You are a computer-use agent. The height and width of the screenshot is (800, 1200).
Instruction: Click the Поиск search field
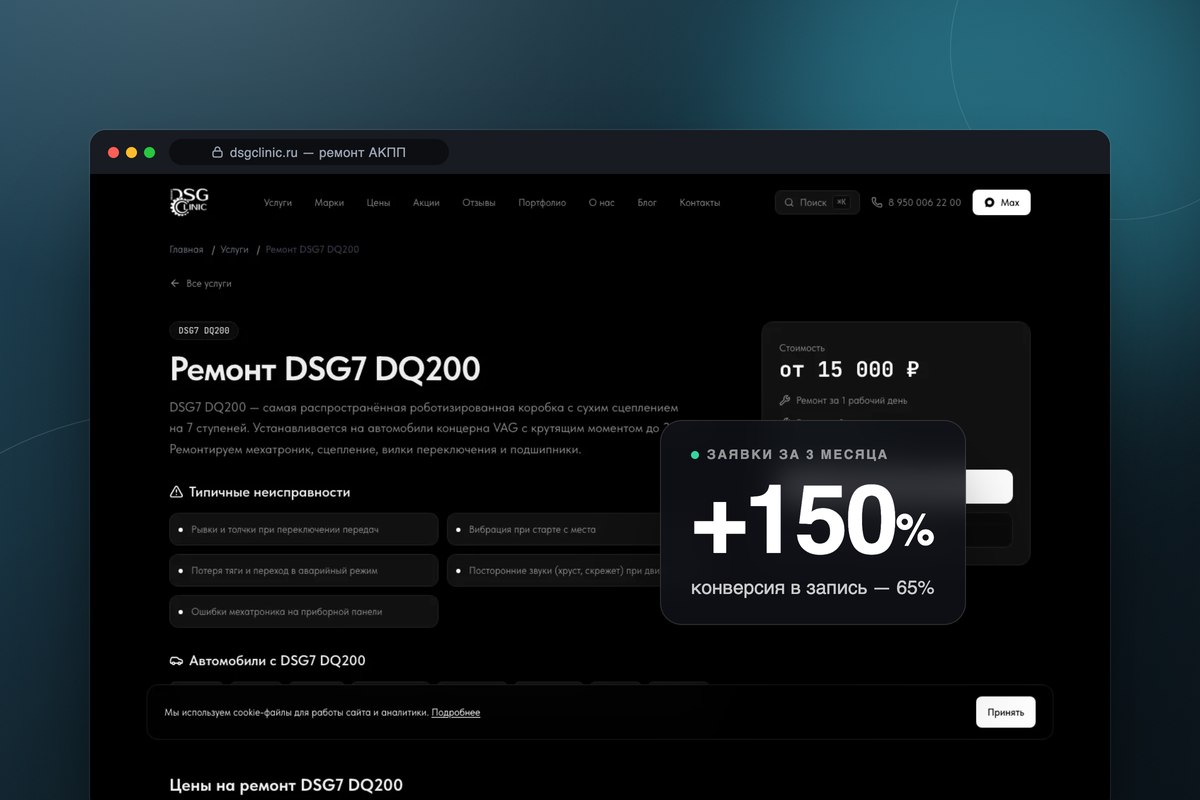817,202
